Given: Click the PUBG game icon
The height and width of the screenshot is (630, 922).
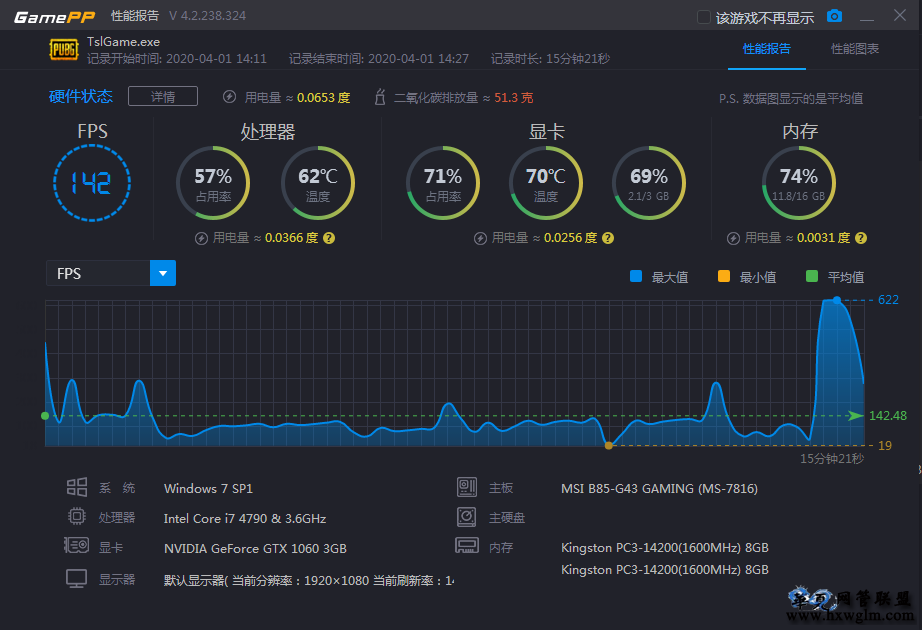Looking at the screenshot, I should [63, 50].
